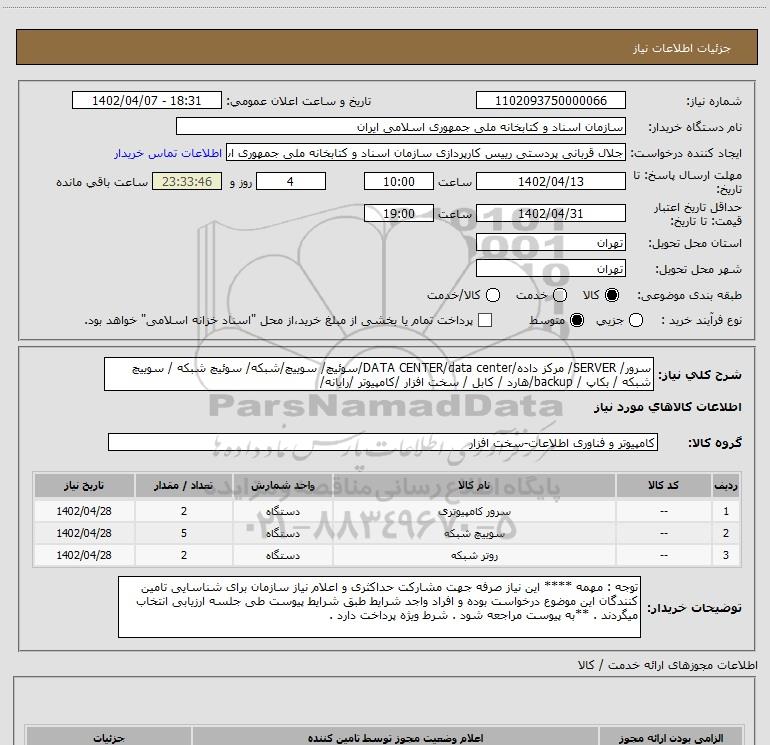This screenshot has height=745, width=770.
Task: Choose متوسط purchase process type
Action: [577, 320]
